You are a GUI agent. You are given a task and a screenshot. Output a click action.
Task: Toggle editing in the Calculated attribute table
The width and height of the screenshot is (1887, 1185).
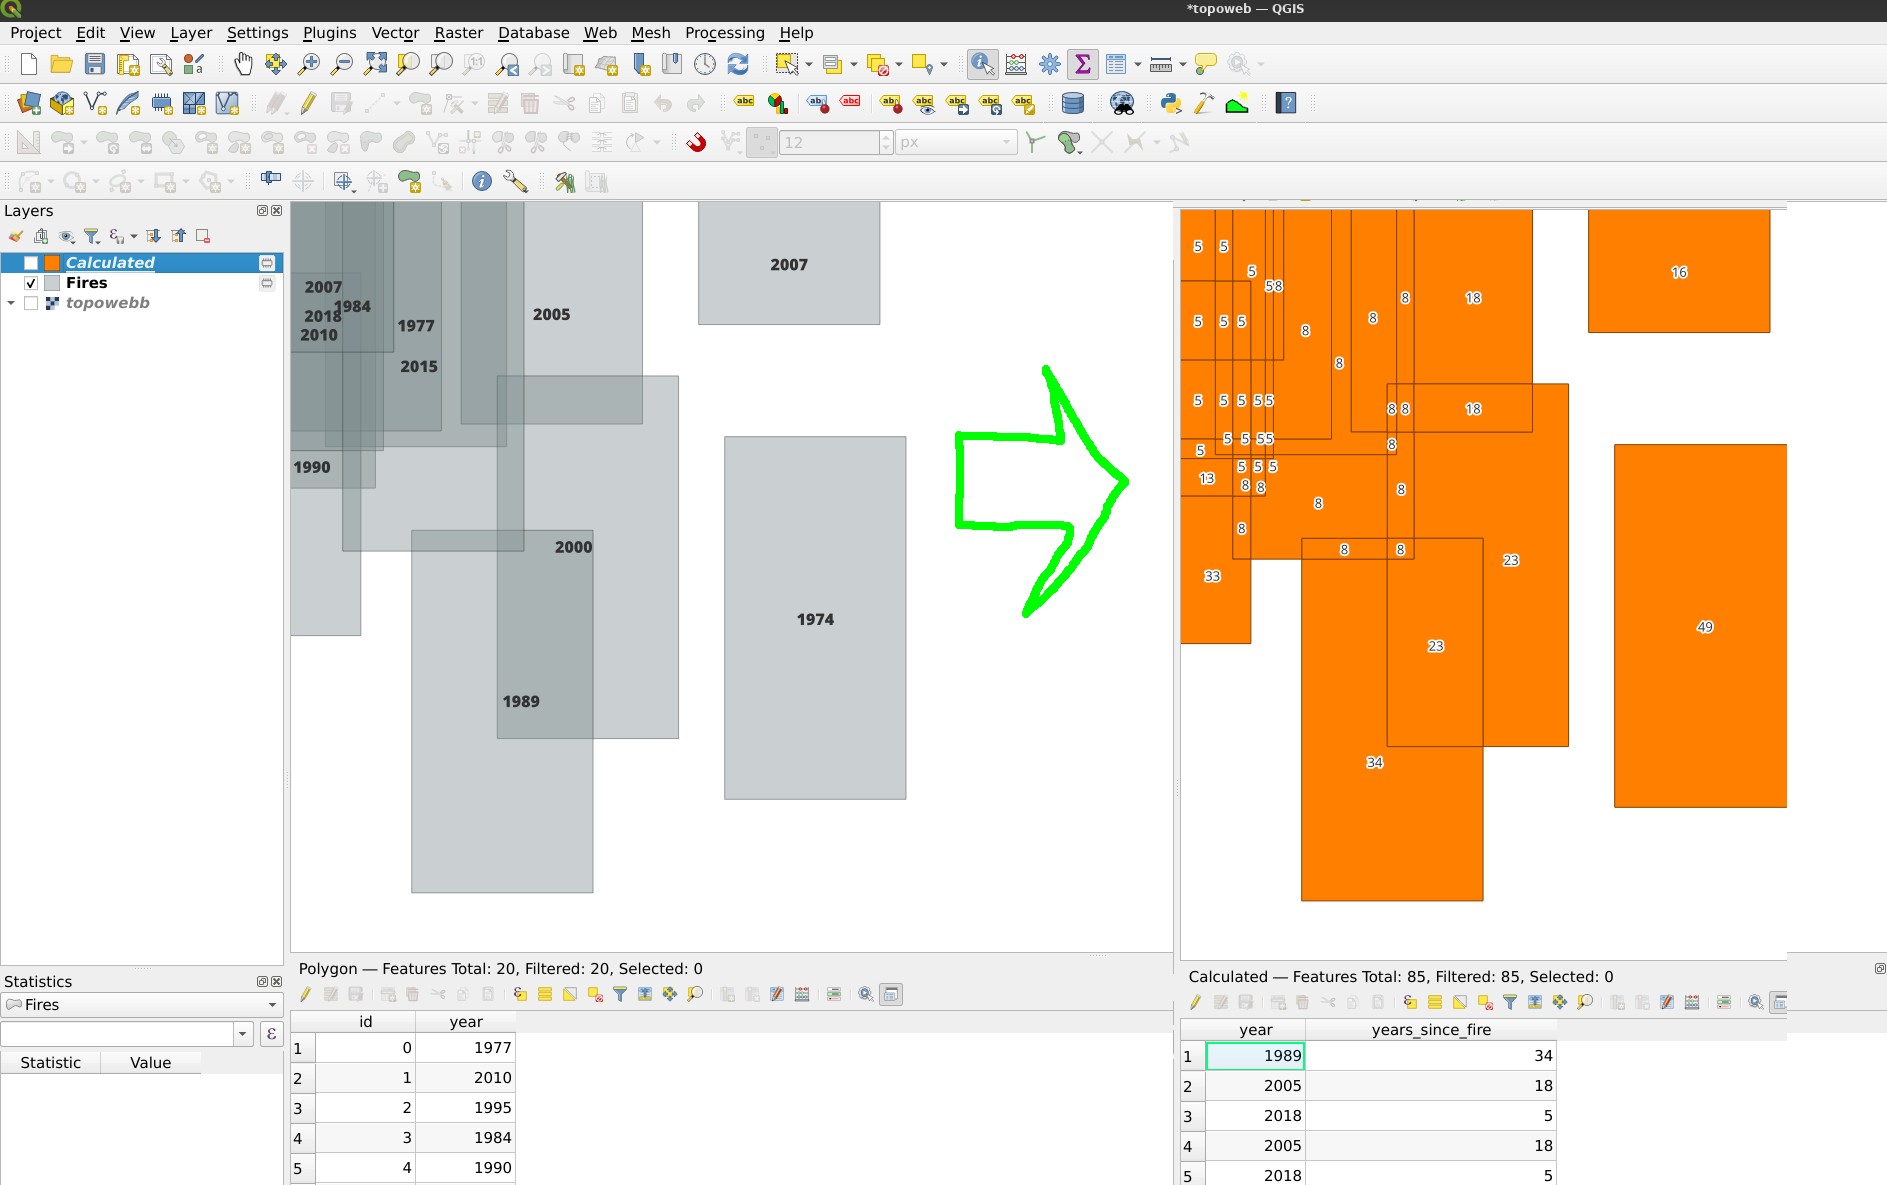1195,1002
